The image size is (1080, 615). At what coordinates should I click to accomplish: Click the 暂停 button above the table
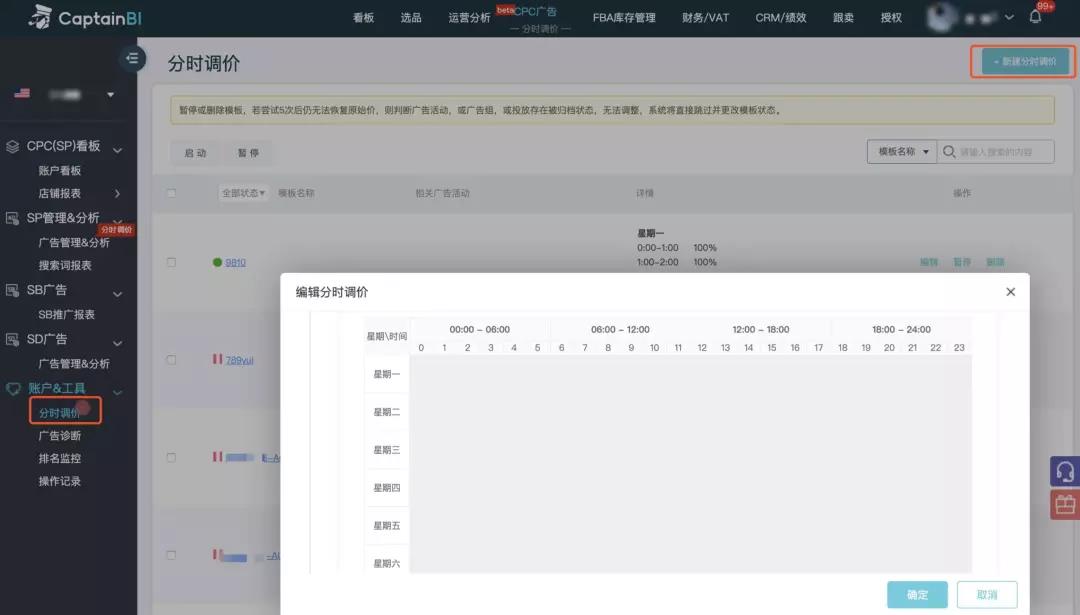point(248,153)
